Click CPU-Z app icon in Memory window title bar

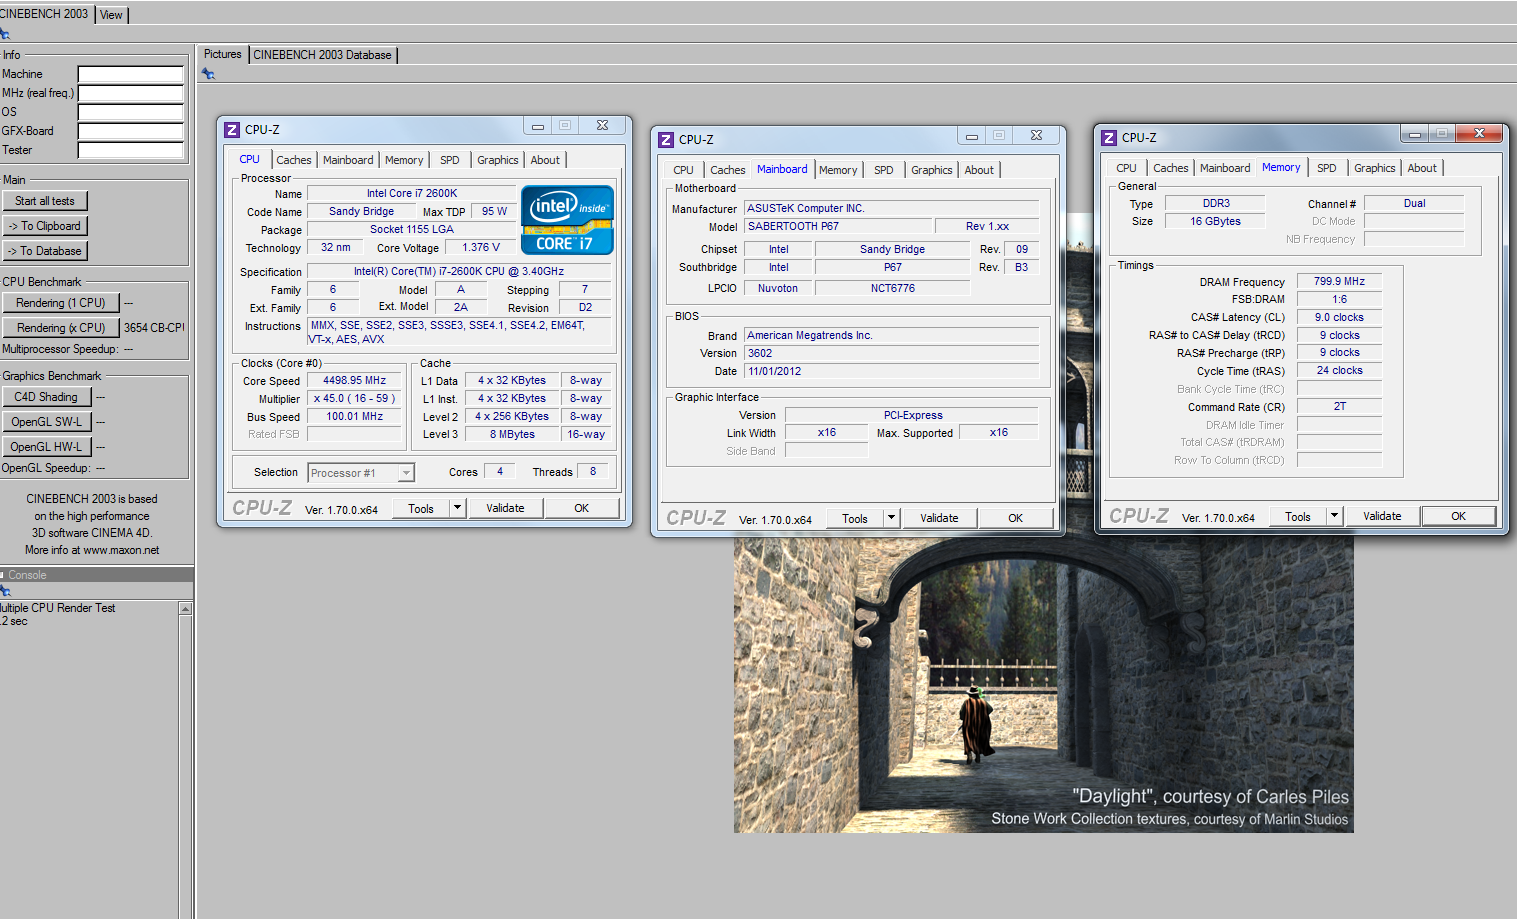pos(1109,137)
